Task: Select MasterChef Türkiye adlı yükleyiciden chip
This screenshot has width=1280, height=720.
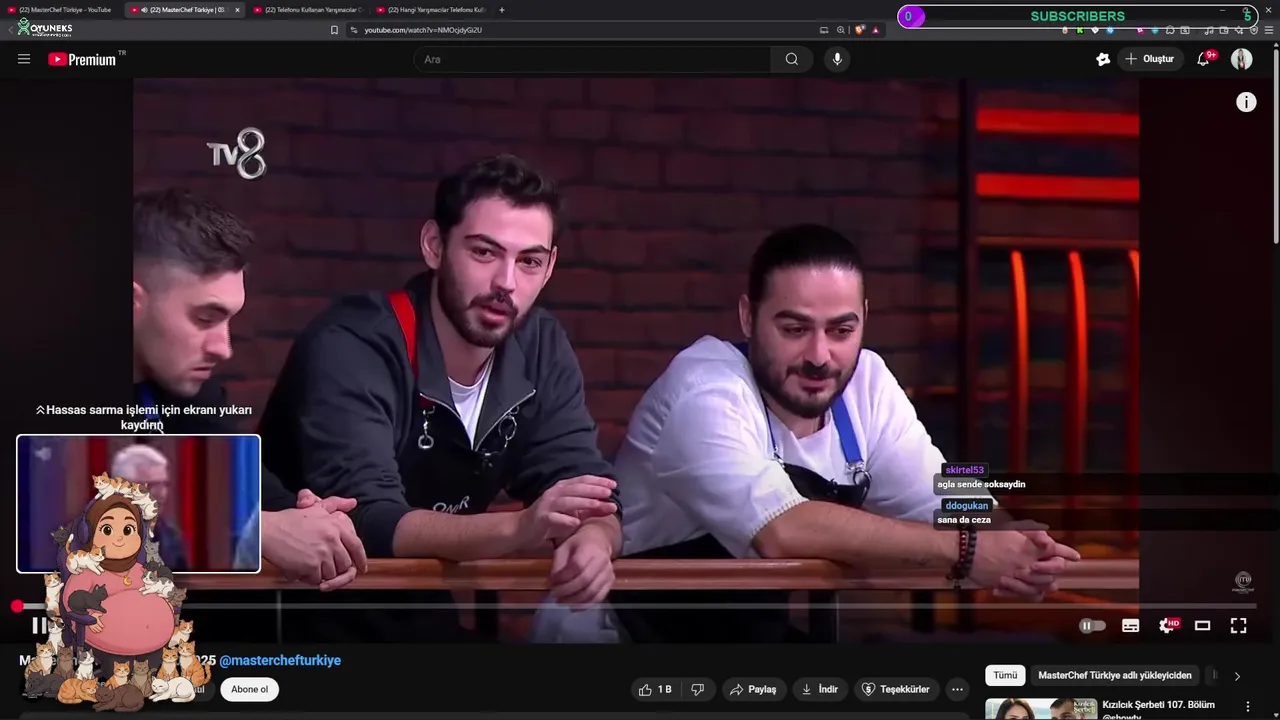Action: [1115, 675]
